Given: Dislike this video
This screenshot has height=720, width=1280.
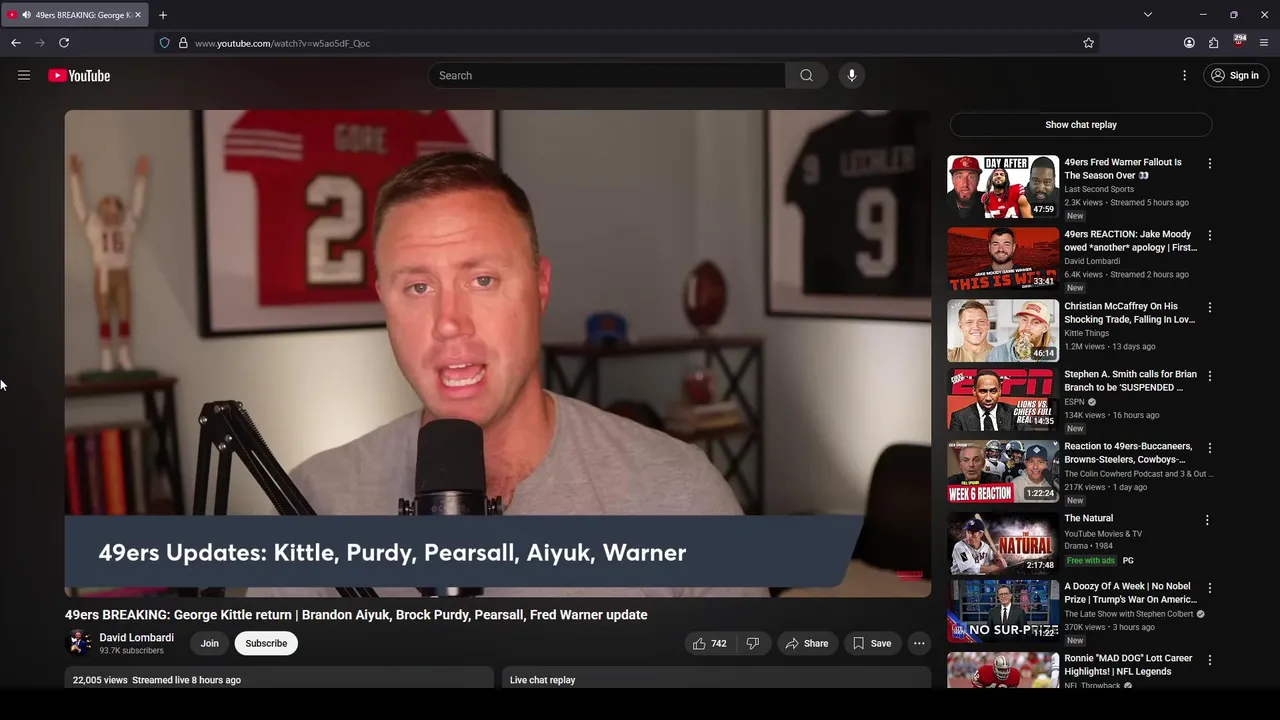Looking at the screenshot, I should pos(753,643).
